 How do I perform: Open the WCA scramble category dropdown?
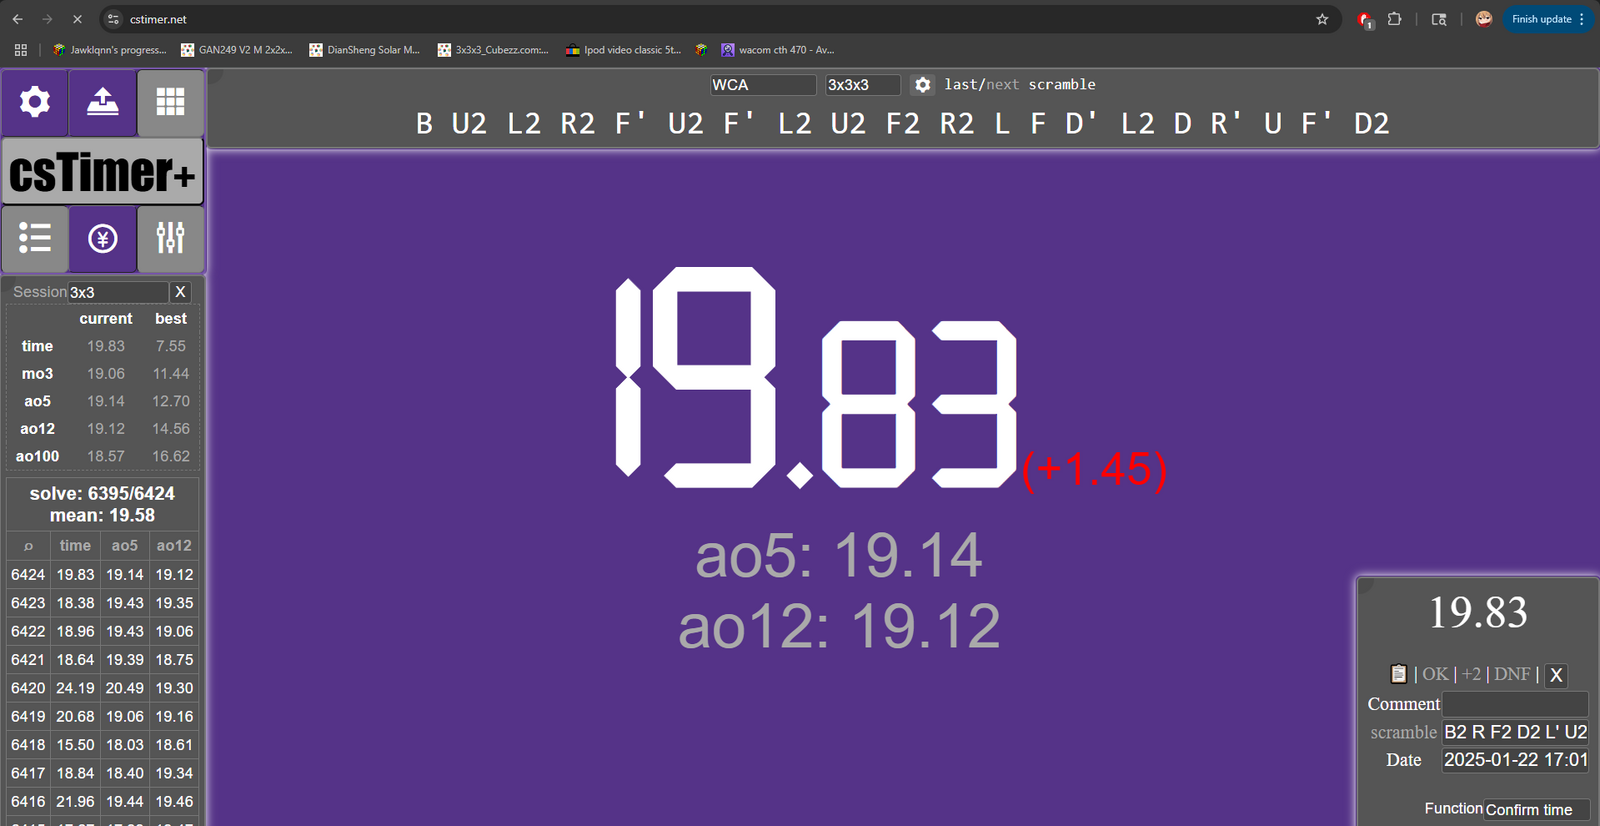point(763,85)
